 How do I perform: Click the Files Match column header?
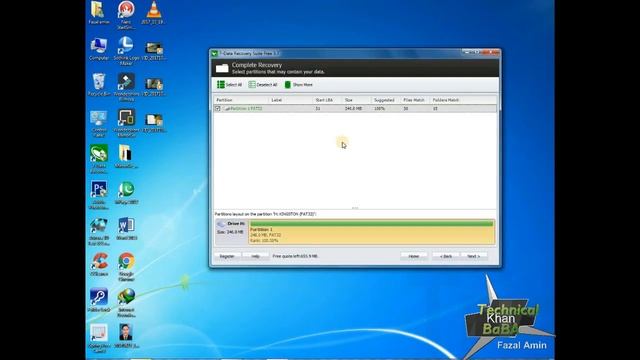click(x=415, y=100)
